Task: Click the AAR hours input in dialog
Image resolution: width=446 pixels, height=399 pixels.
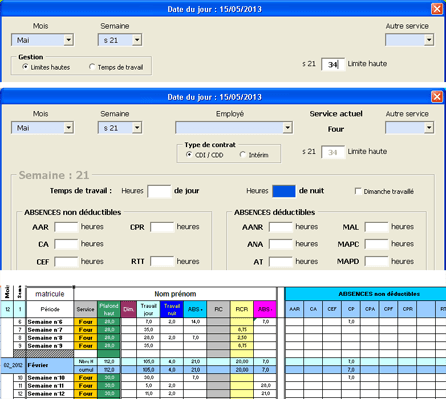Action: coord(66,227)
